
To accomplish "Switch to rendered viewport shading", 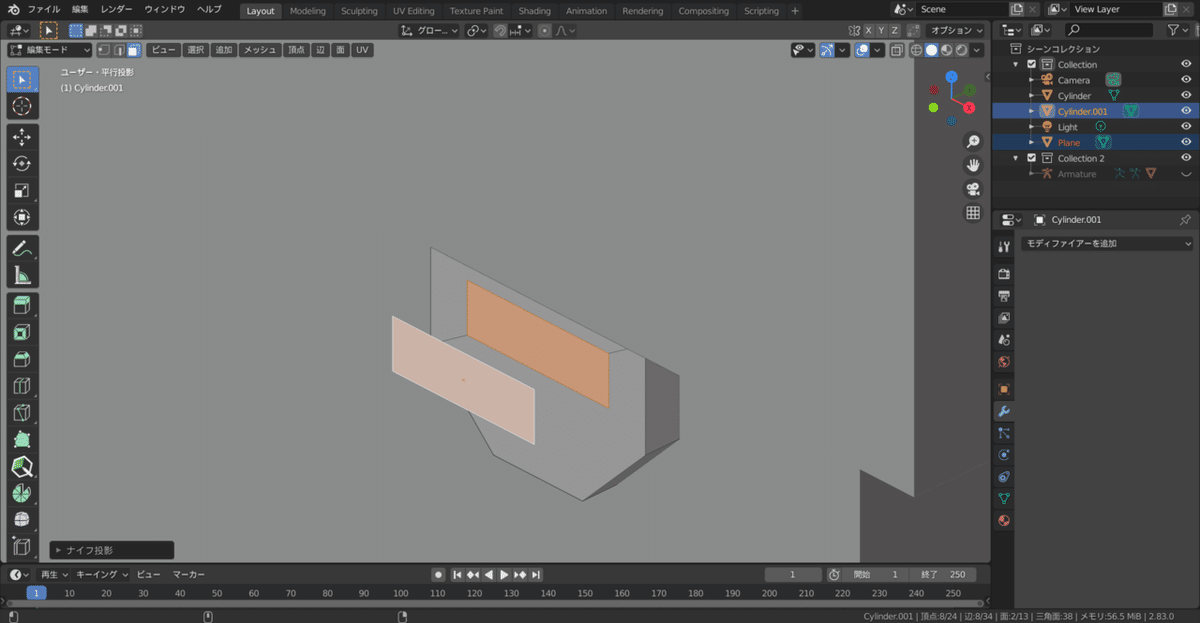I will click(x=962, y=50).
